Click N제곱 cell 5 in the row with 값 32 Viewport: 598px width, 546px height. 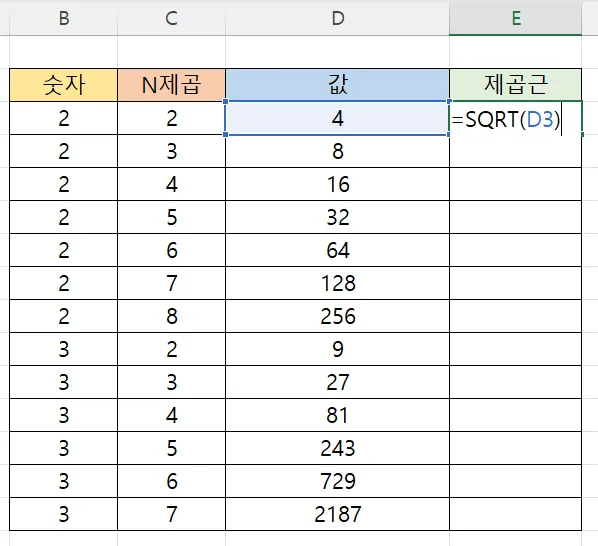coord(171,217)
